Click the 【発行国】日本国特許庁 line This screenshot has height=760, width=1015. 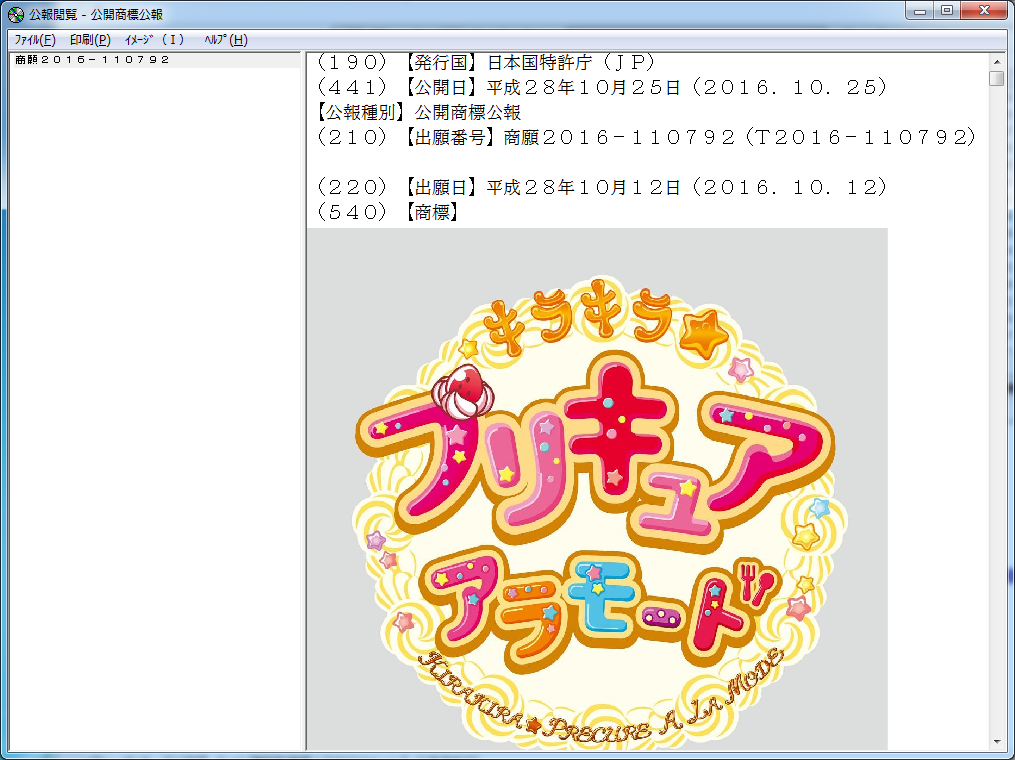485,62
